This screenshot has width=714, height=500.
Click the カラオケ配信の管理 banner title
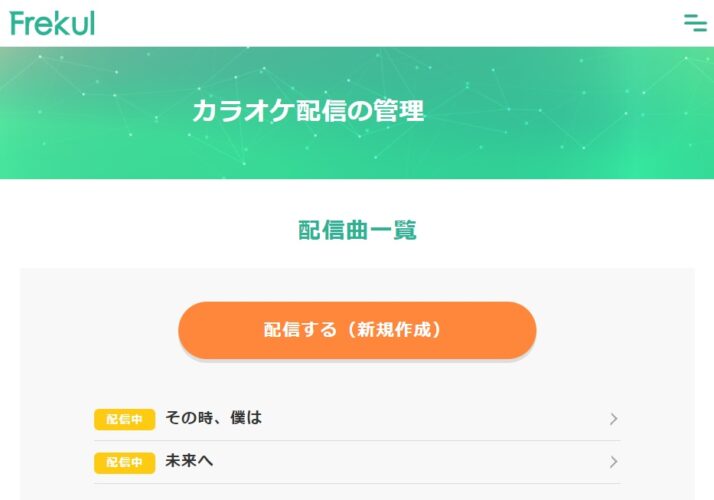(x=308, y=111)
